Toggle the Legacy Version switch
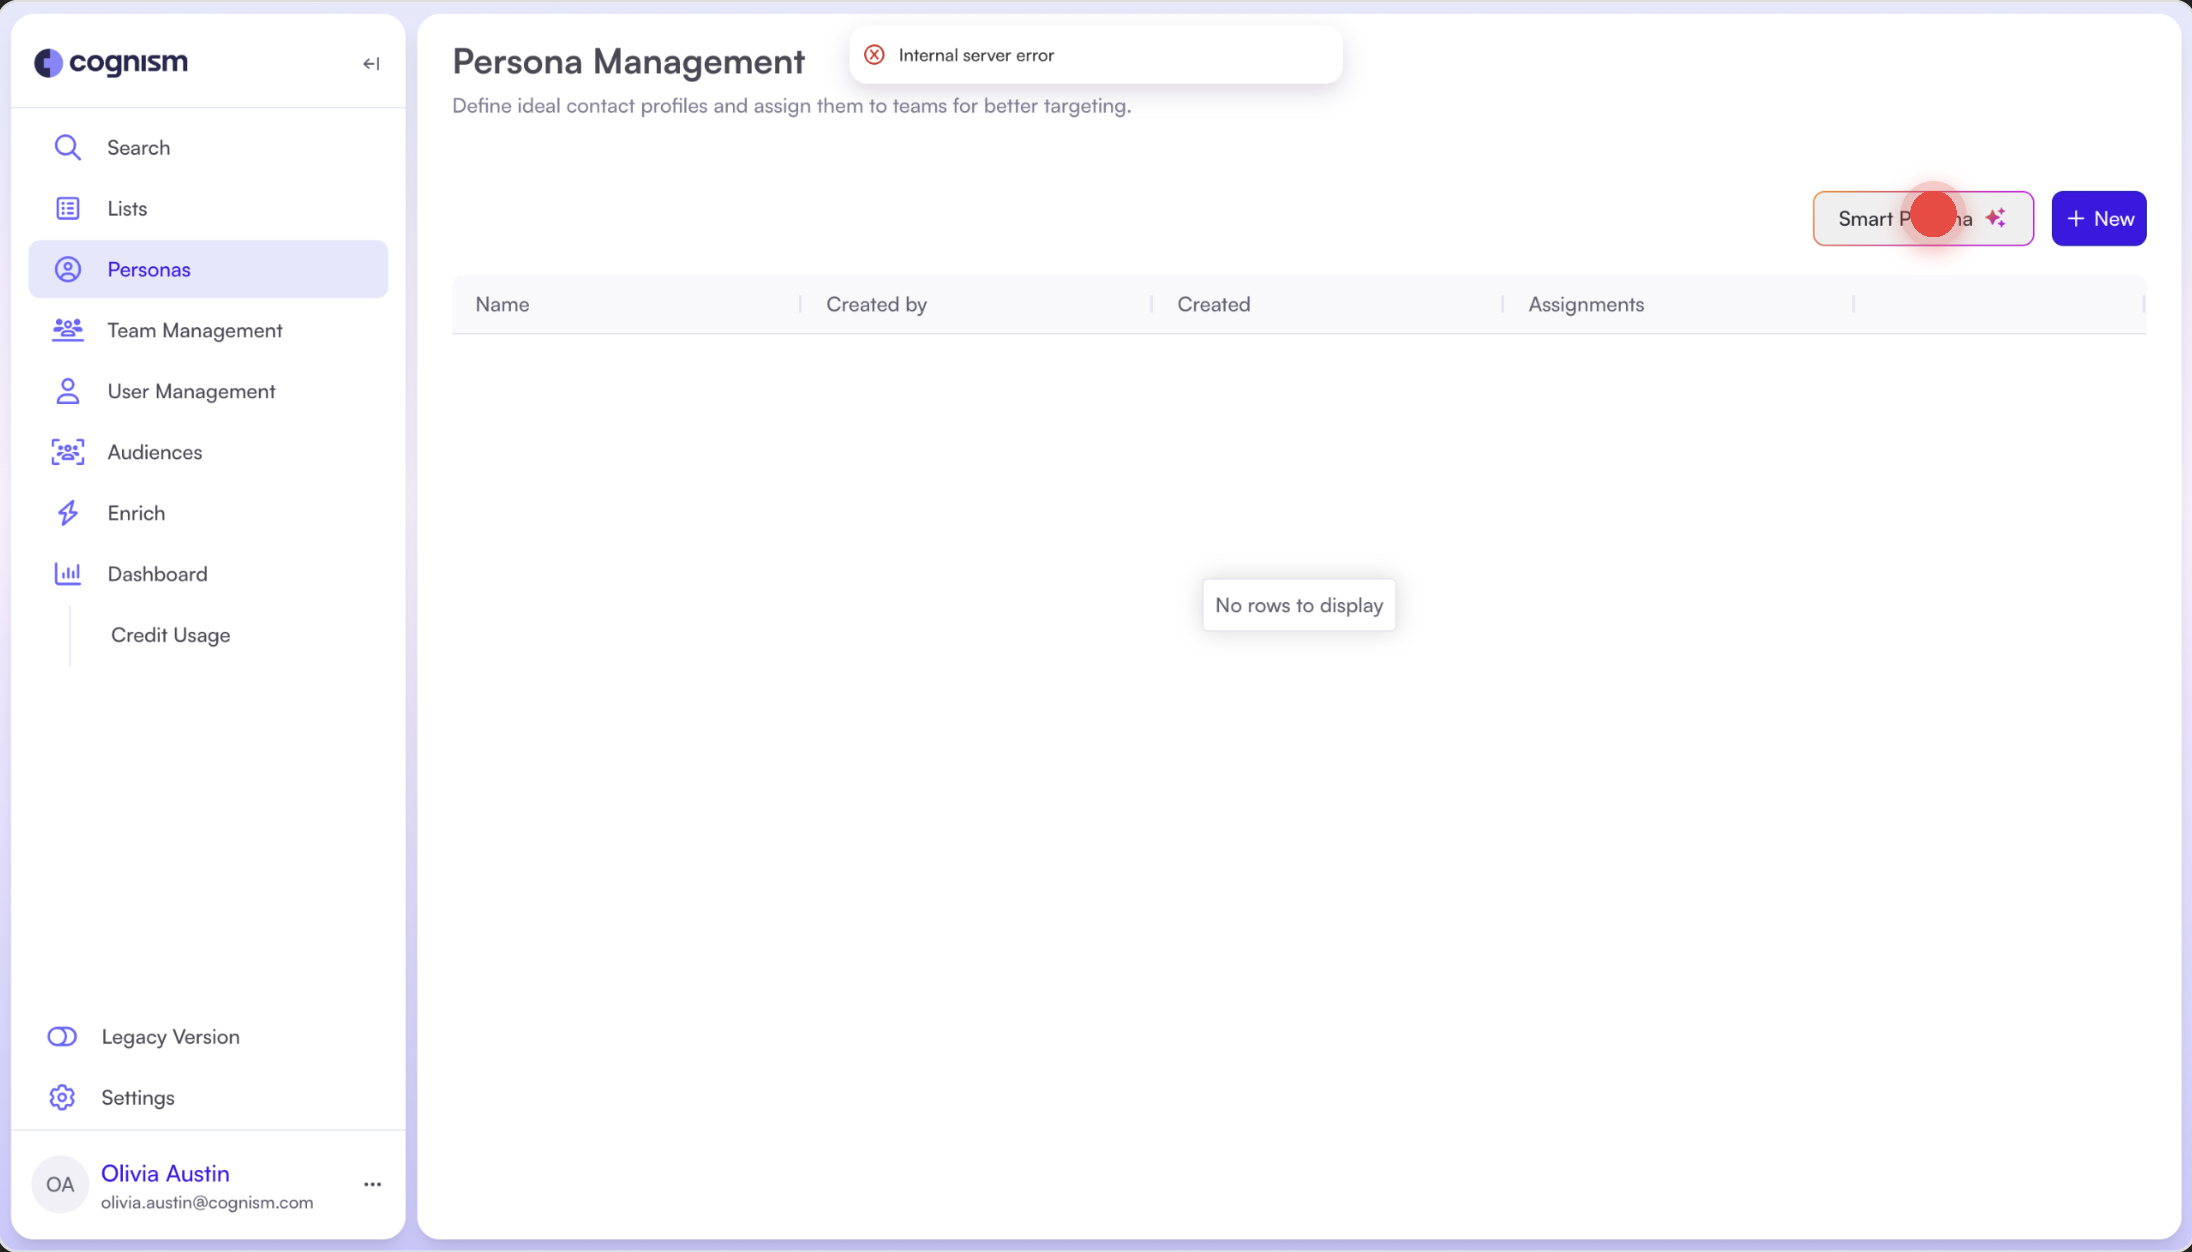Image resolution: width=2192 pixels, height=1252 pixels. coord(62,1037)
